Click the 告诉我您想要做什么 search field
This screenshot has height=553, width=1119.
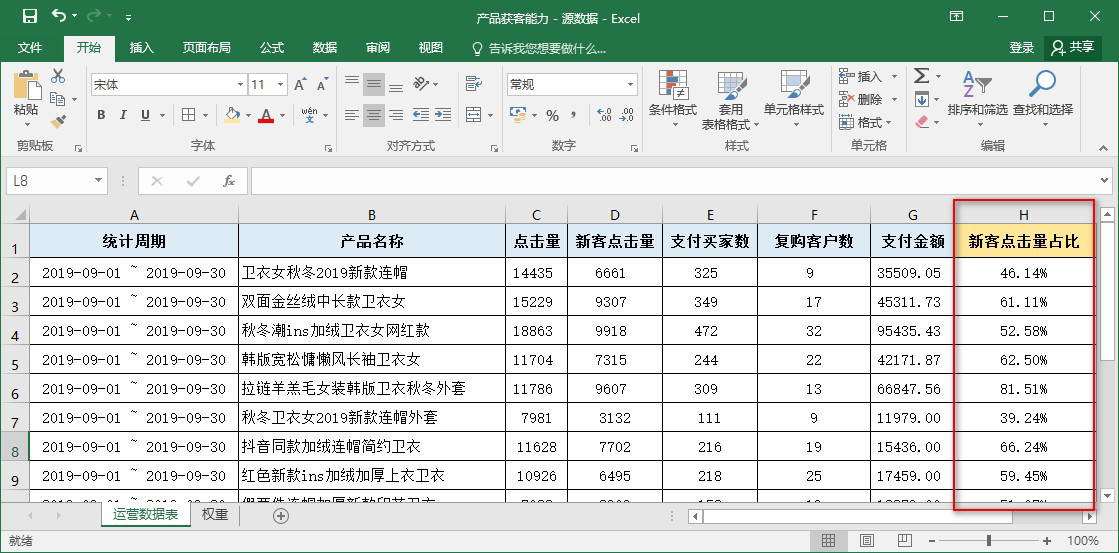pyautogui.click(x=539, y=49)
